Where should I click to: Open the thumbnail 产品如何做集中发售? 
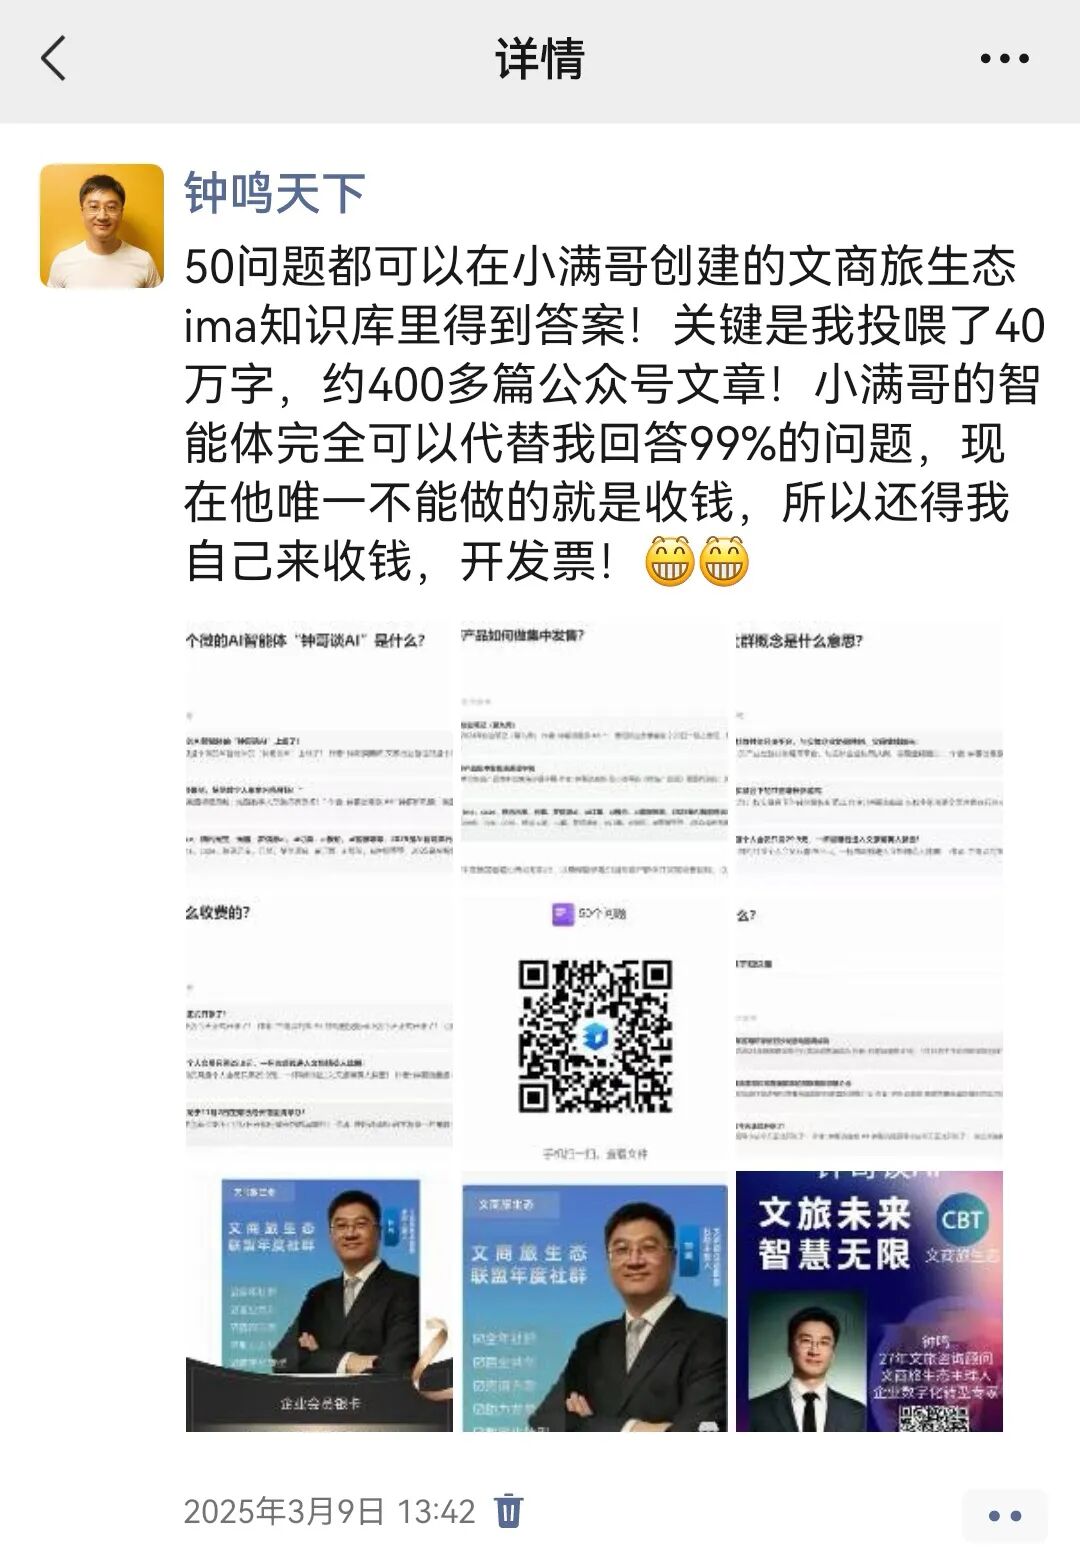pos(594,751)
